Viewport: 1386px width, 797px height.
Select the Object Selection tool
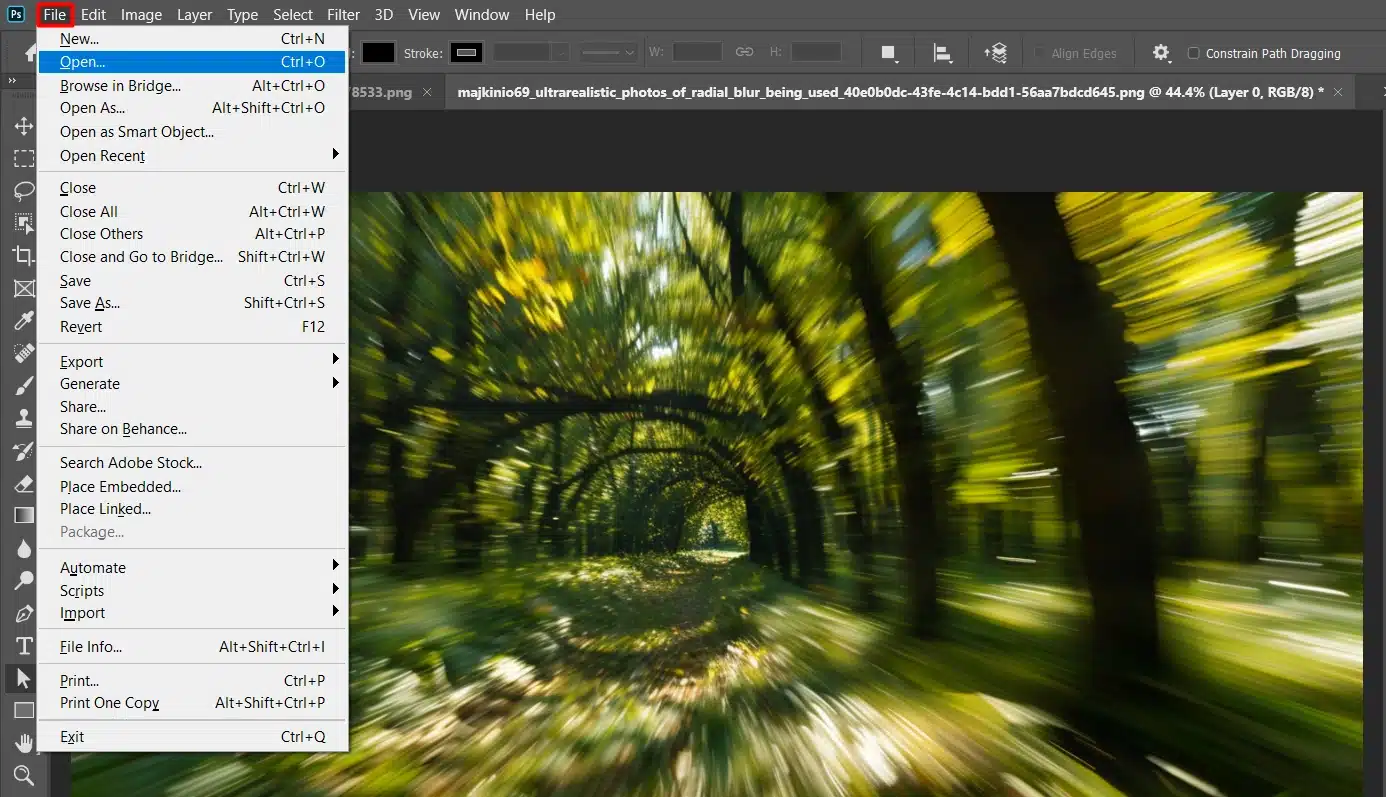23,223
